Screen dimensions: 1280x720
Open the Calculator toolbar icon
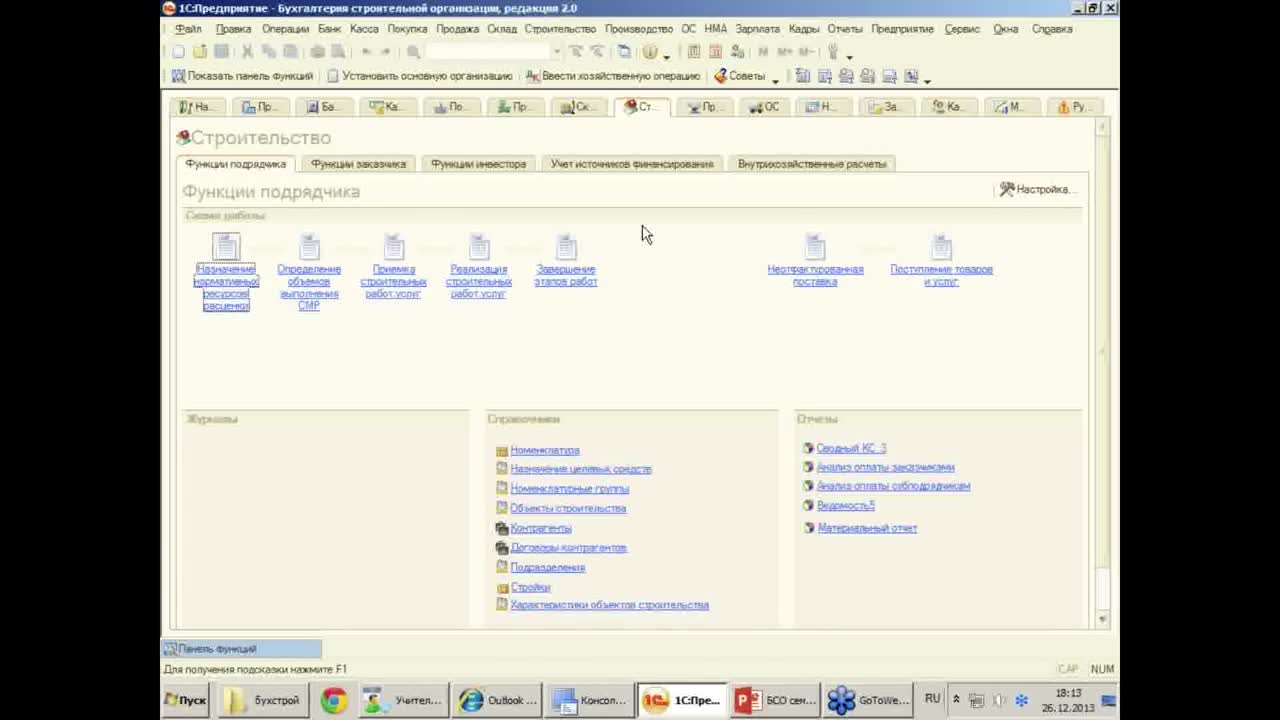694,52
